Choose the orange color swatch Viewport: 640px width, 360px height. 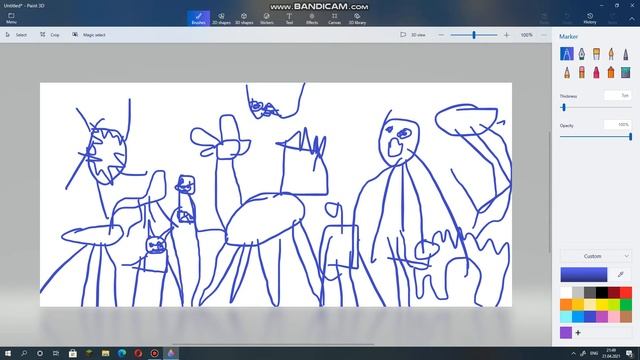pyautogui.click(x=566, y=304)
